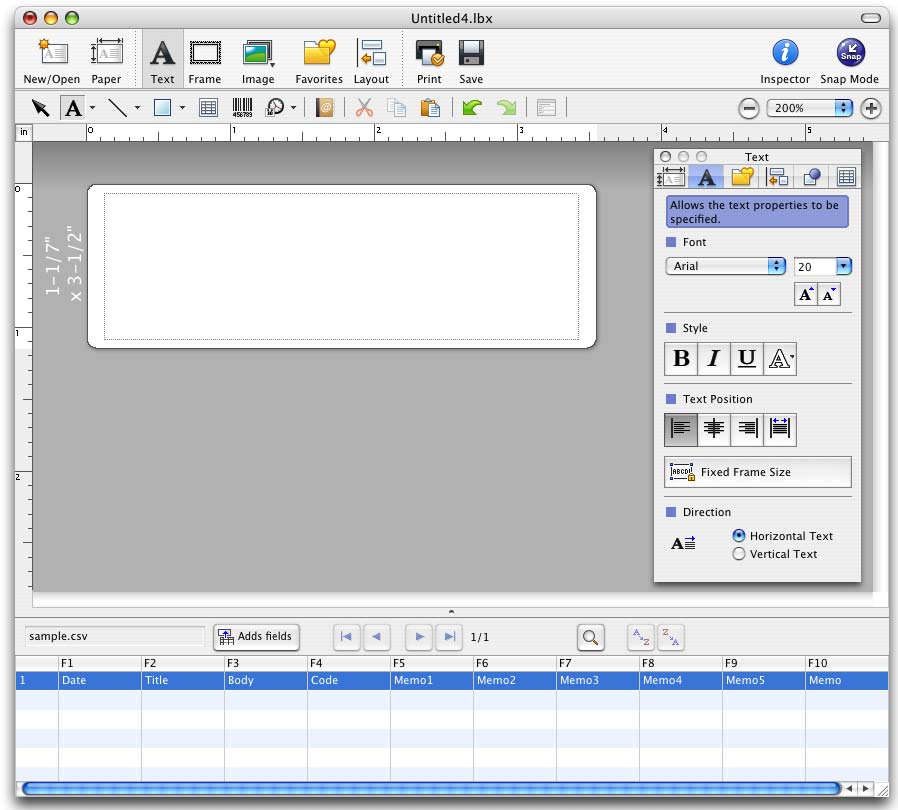Viewport: 898px width, 810px height.
Task: Decrease font size with smaller A button
Action: (829, 294)
